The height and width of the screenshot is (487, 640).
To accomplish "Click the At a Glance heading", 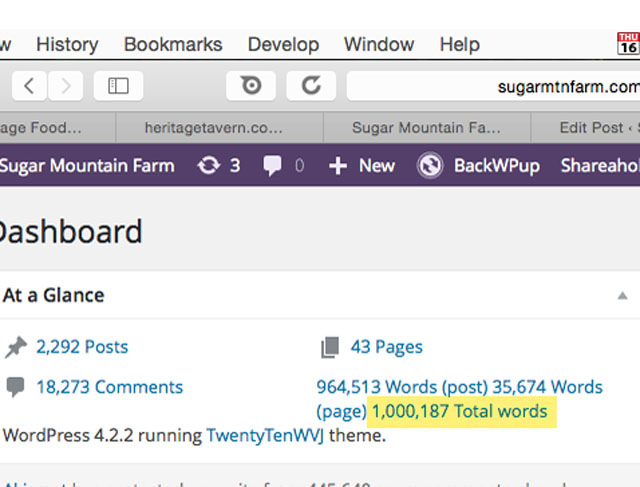I will click(53, 295).
